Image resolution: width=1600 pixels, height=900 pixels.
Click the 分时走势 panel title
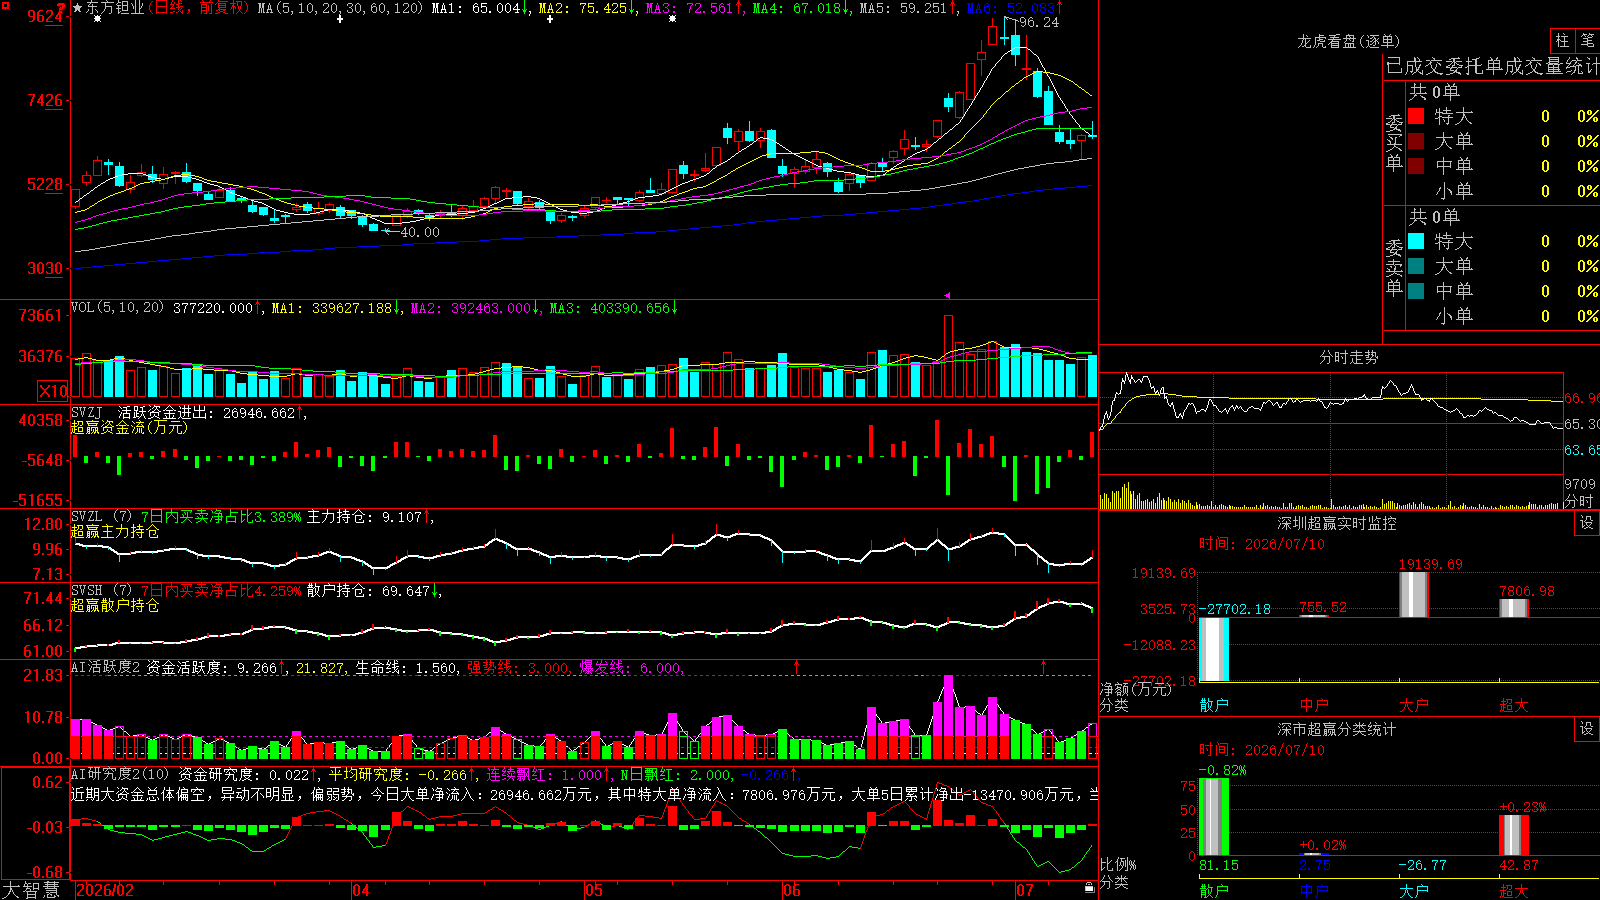tap(1348, 357)
